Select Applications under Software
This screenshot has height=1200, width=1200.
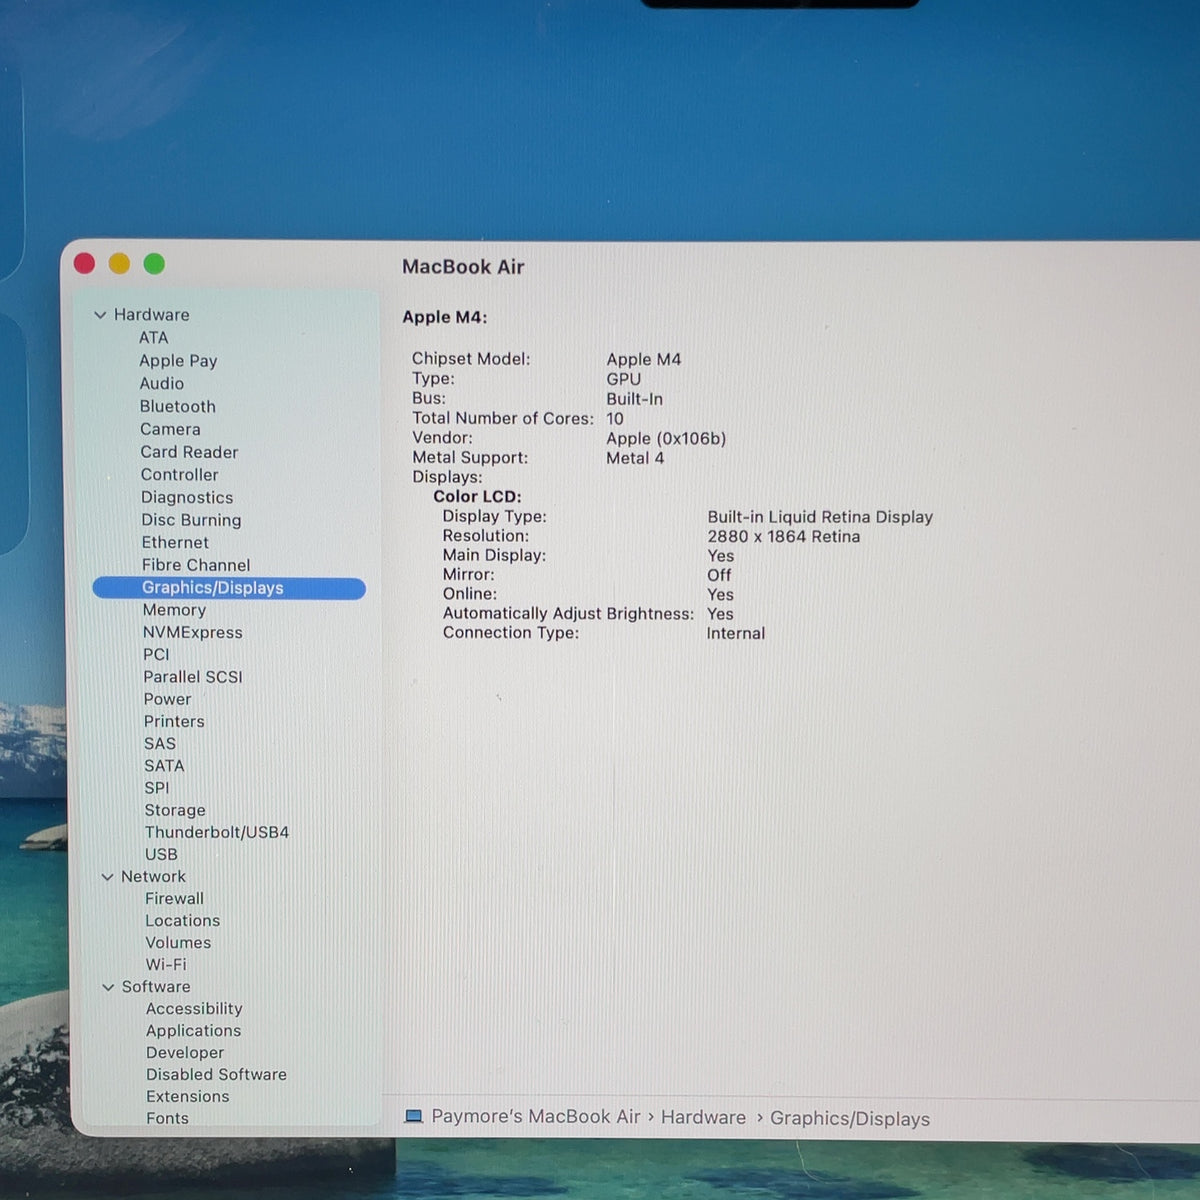(x=193, y=1031)
